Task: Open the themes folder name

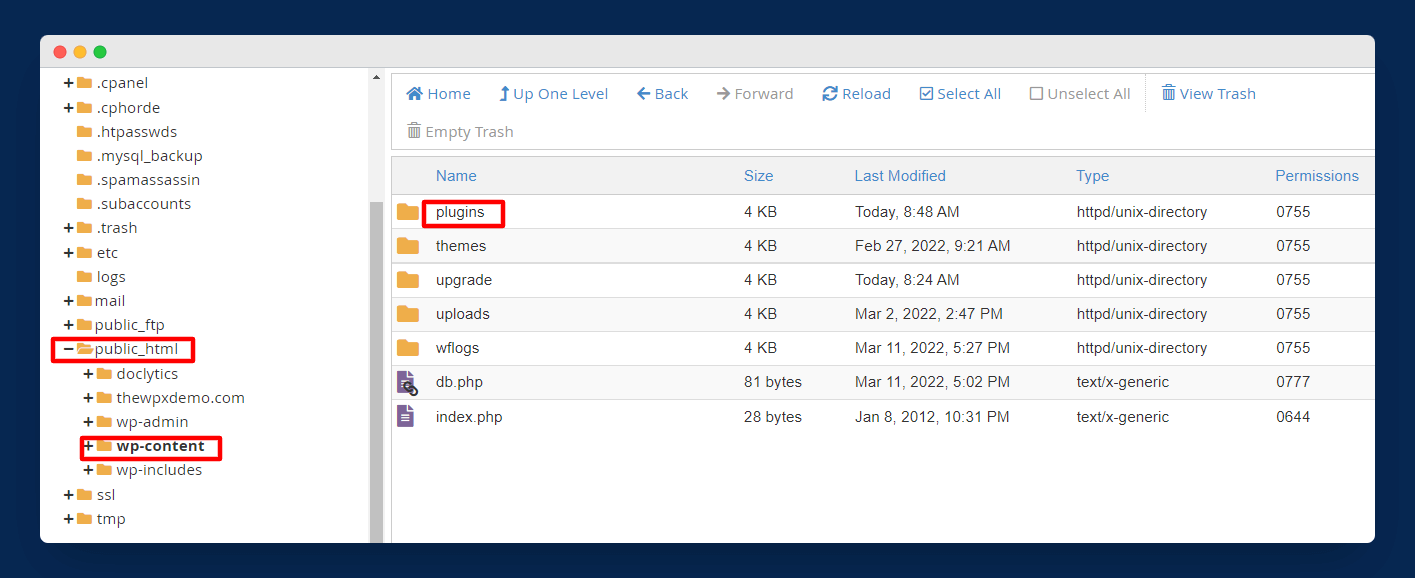Action: tap(461, 246)
